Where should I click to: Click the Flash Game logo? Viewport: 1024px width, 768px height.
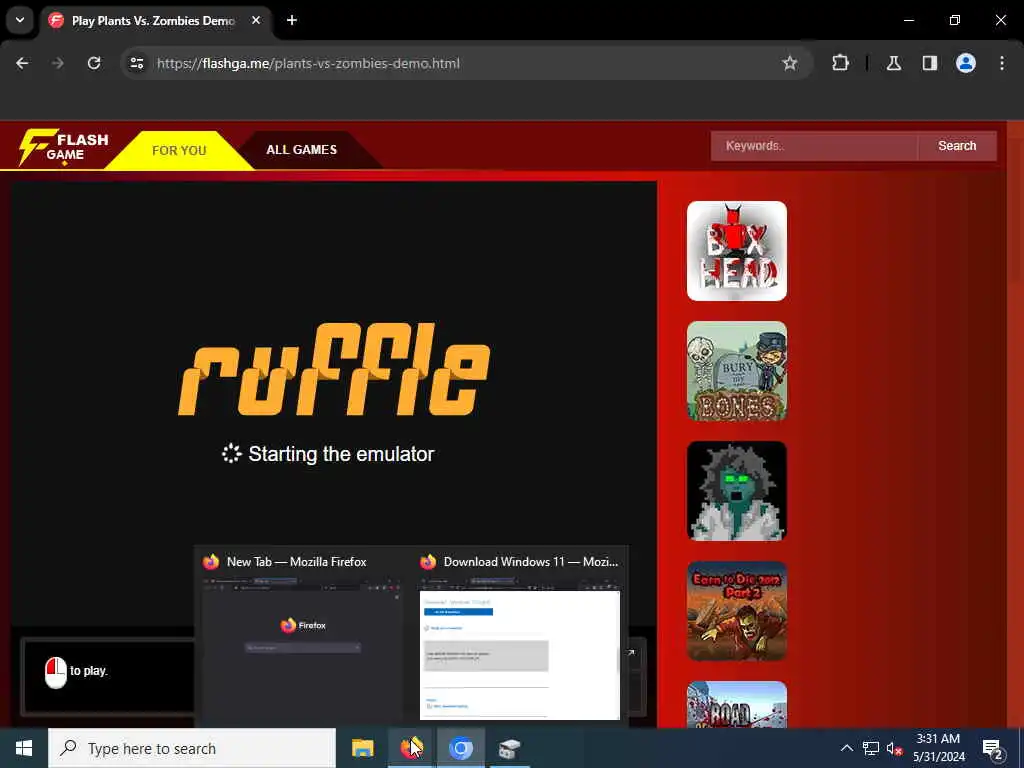tap(63, 147)
